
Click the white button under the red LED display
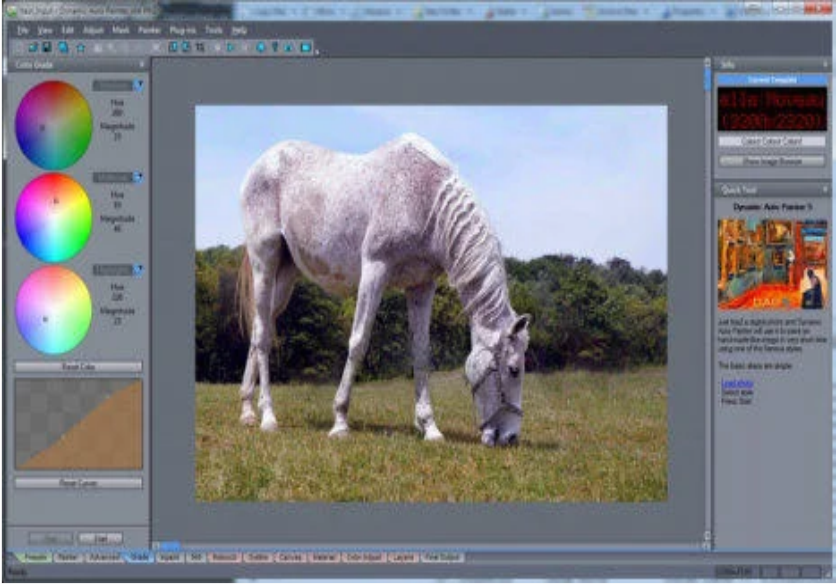(x=772, y=141)
